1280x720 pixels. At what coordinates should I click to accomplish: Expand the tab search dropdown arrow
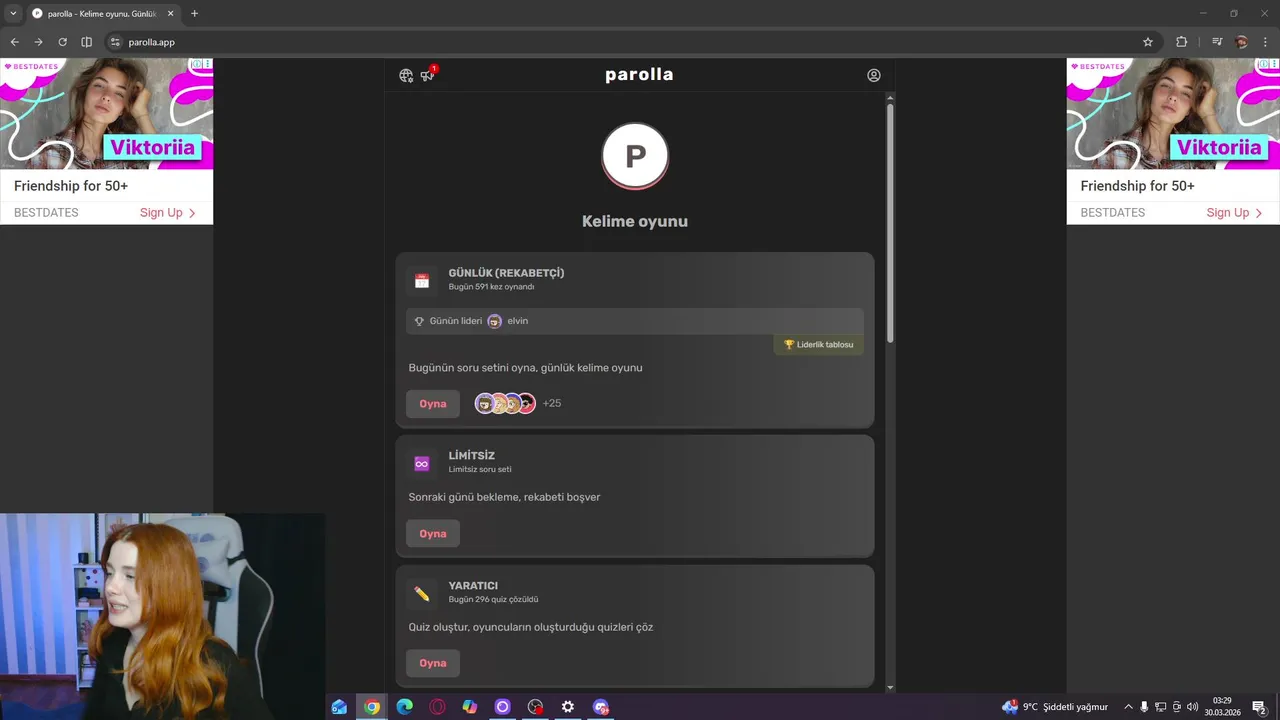pyautogui.click(x=13, y=13)
